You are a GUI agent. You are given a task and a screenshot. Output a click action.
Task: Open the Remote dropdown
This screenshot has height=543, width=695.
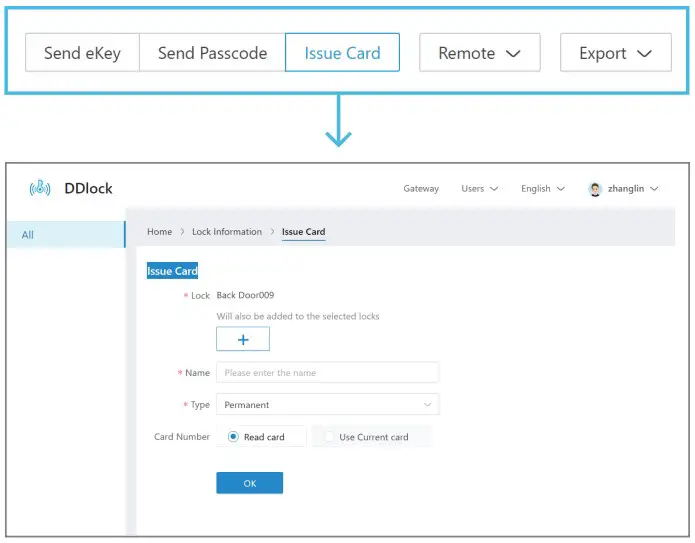point(480,53)
